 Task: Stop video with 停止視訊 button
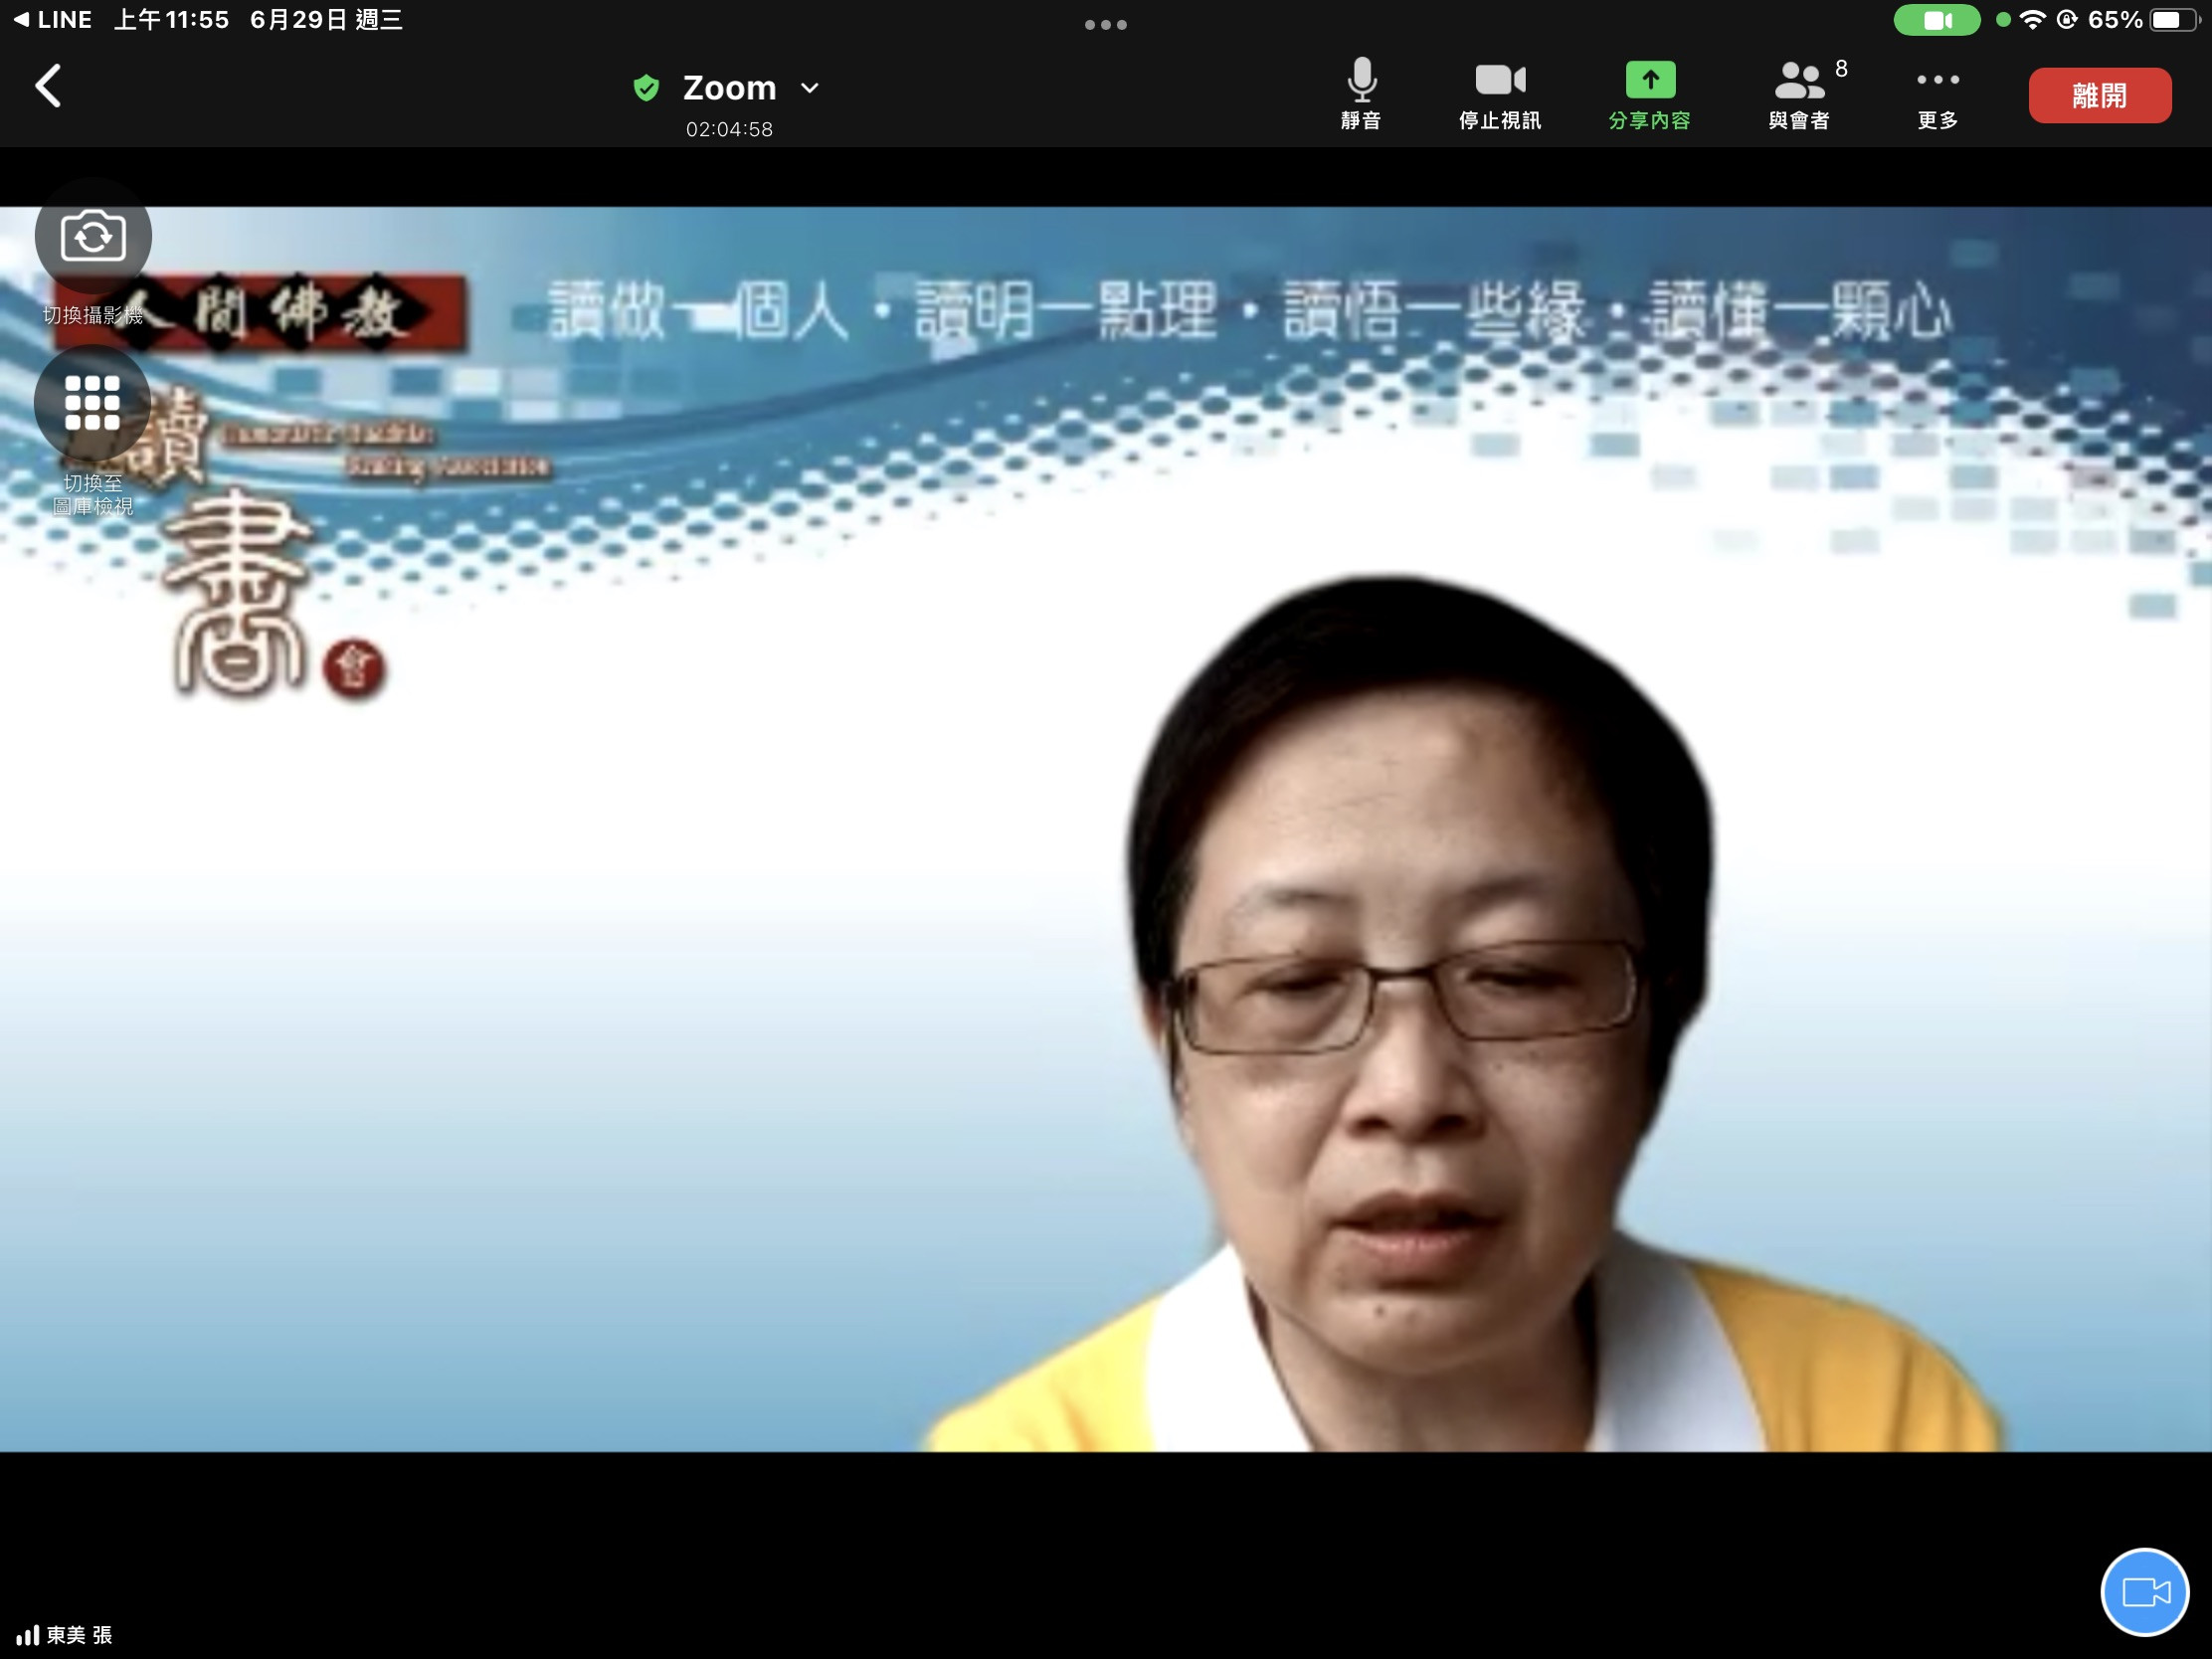pyautogui.click(x=1499, y=93)
